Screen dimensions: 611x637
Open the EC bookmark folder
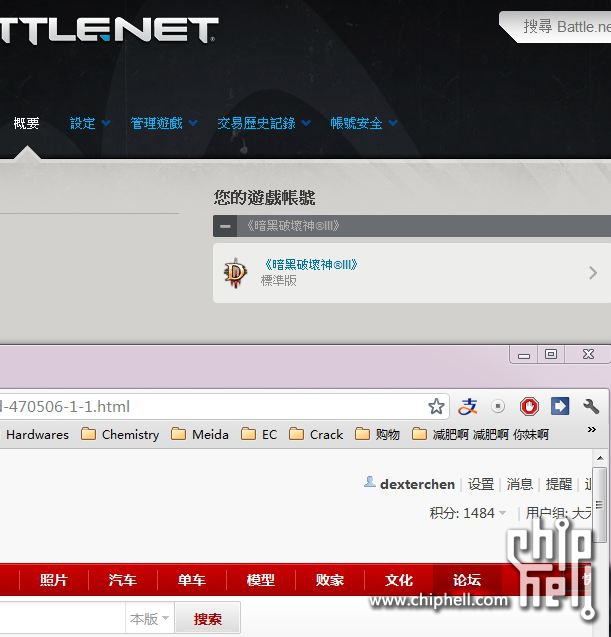click(259, 435)
